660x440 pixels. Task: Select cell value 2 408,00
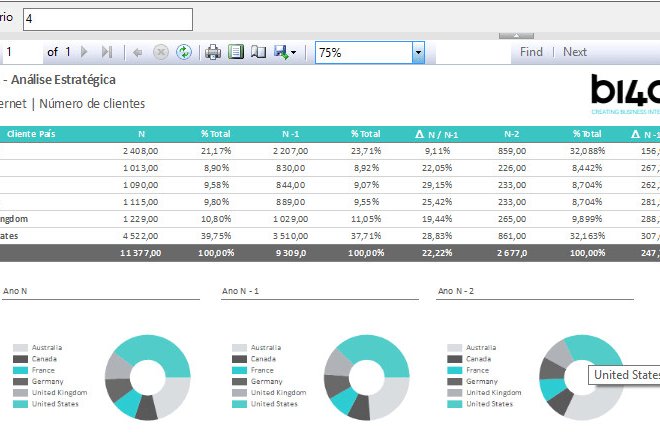tap(141, 151)
